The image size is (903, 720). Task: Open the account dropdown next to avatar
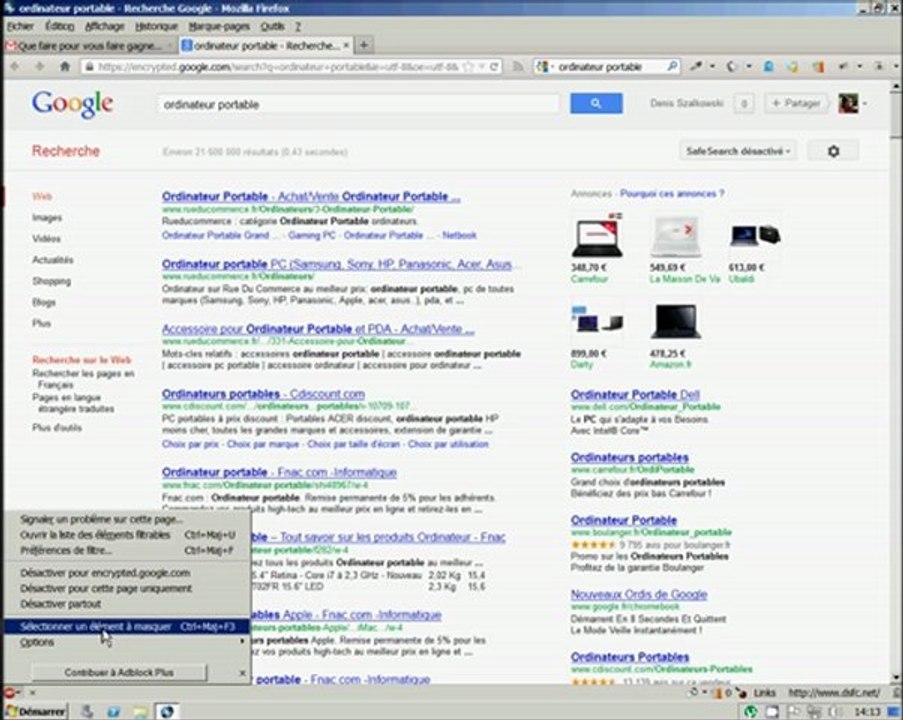pyautogui.click(x=864, y=104)
